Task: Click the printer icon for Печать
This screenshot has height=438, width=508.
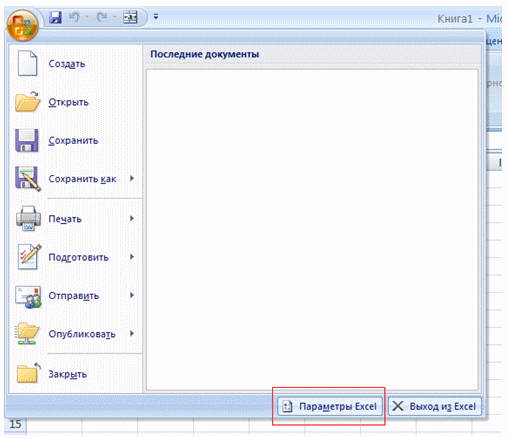Action: tap(28, 218)
